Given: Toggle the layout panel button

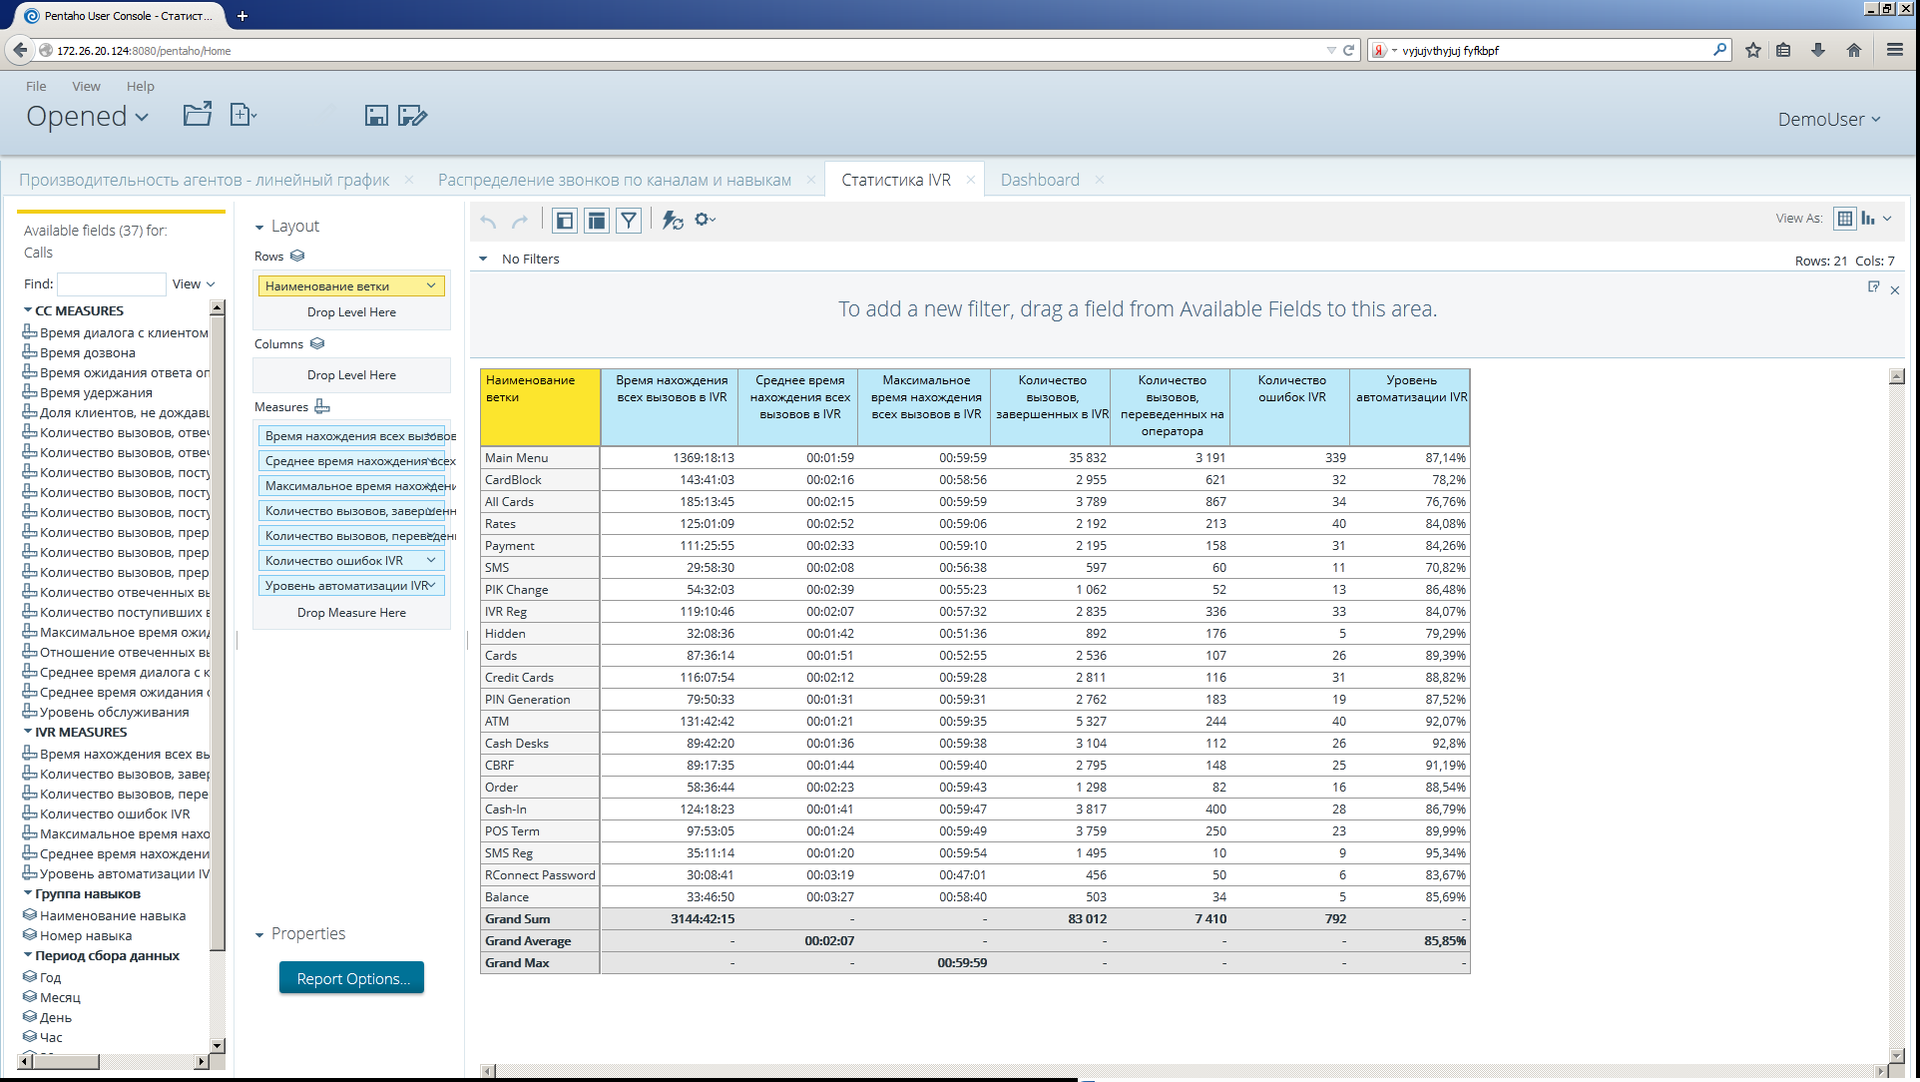Looking at the screenshot, I should point(597,221).
